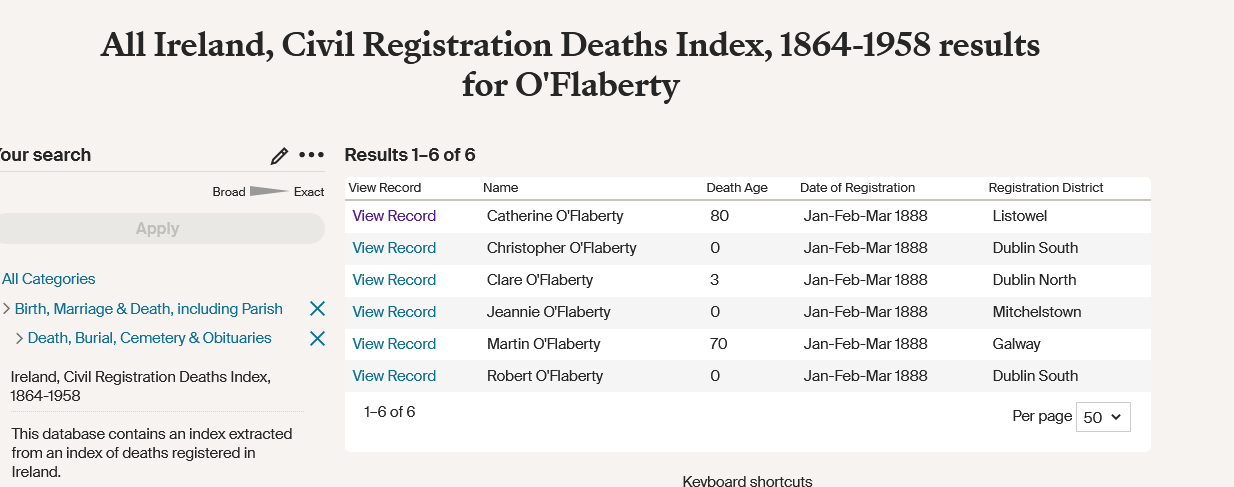Expand Birth, Marriage & Death chevron
The image size is (1234, 487).
7,309
